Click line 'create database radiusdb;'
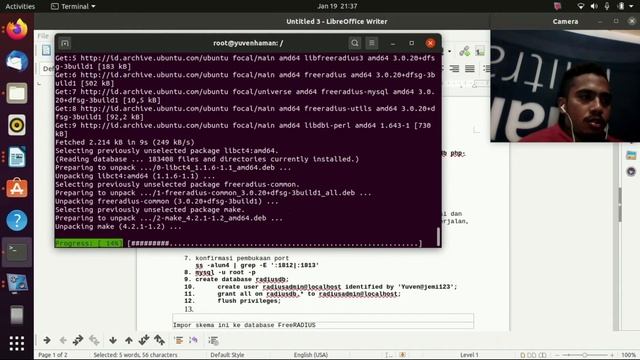The height and width of the screenshot is (360, 640). (x=242, y=279)
